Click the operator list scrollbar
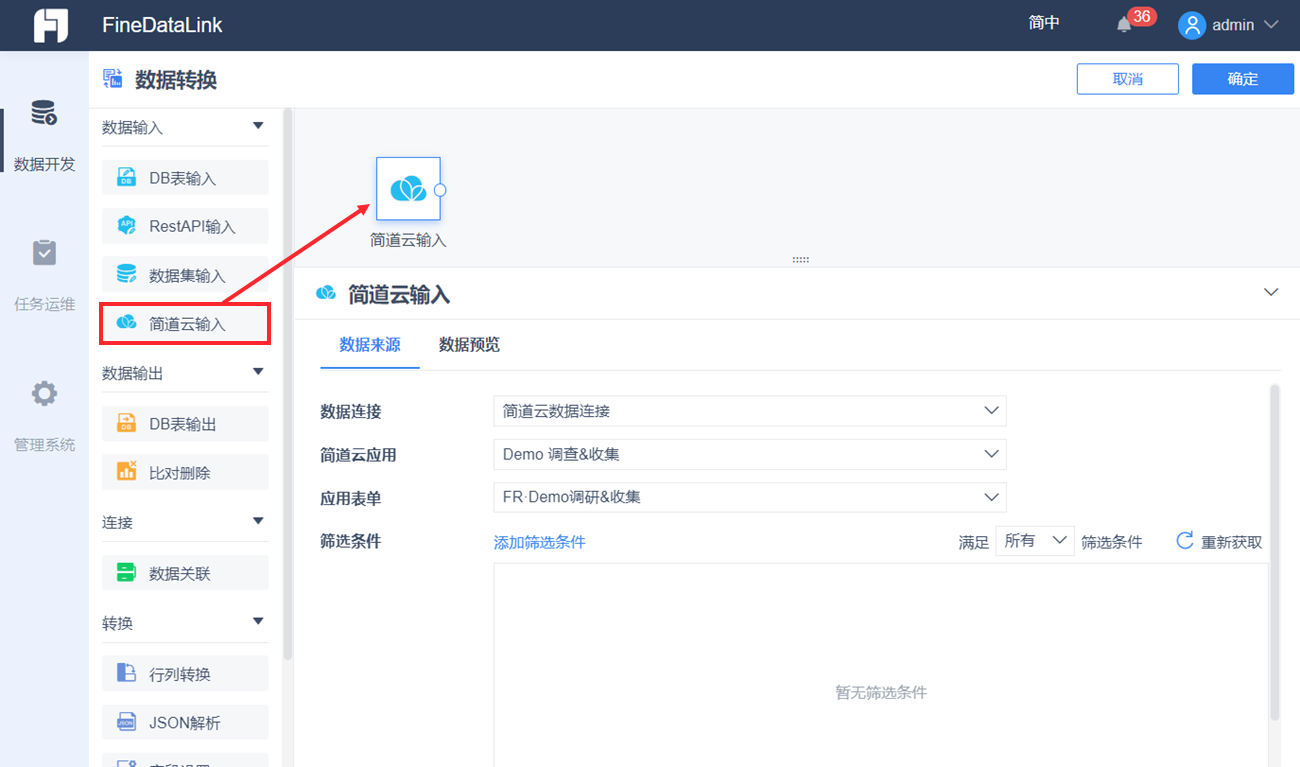1300x767 pixels. pyautogui.click(x=288, y=384)
